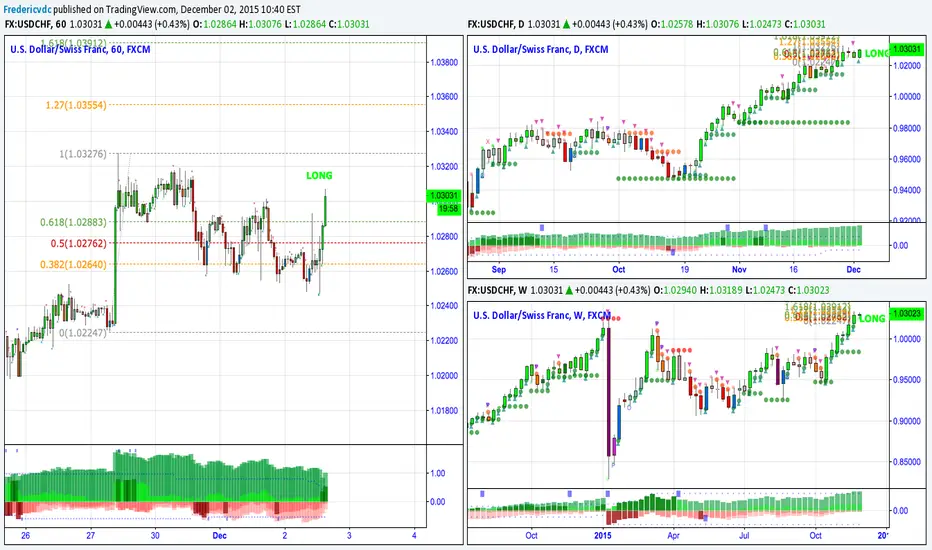This screenshot has width=932, height=550.
Task: Click the 19:58 bar countdown label
Action: (449, 209)
